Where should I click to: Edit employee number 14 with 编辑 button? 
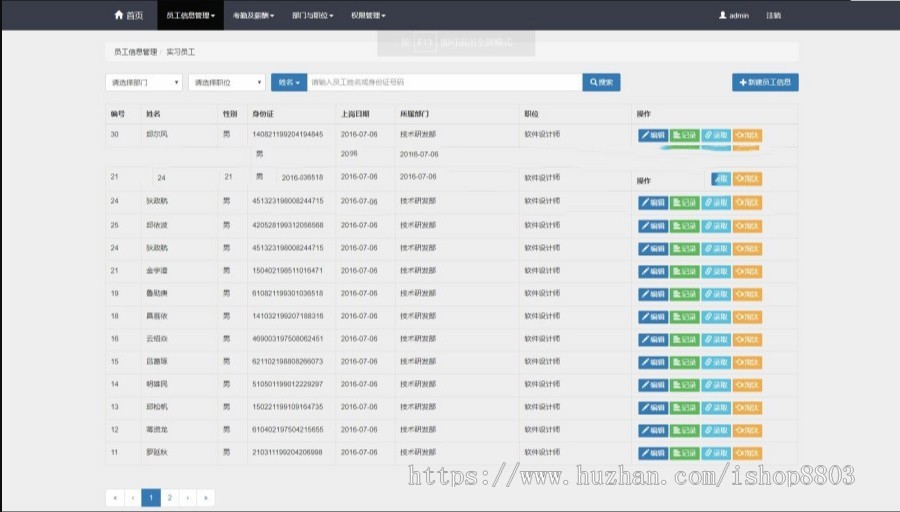pos(653,385)
